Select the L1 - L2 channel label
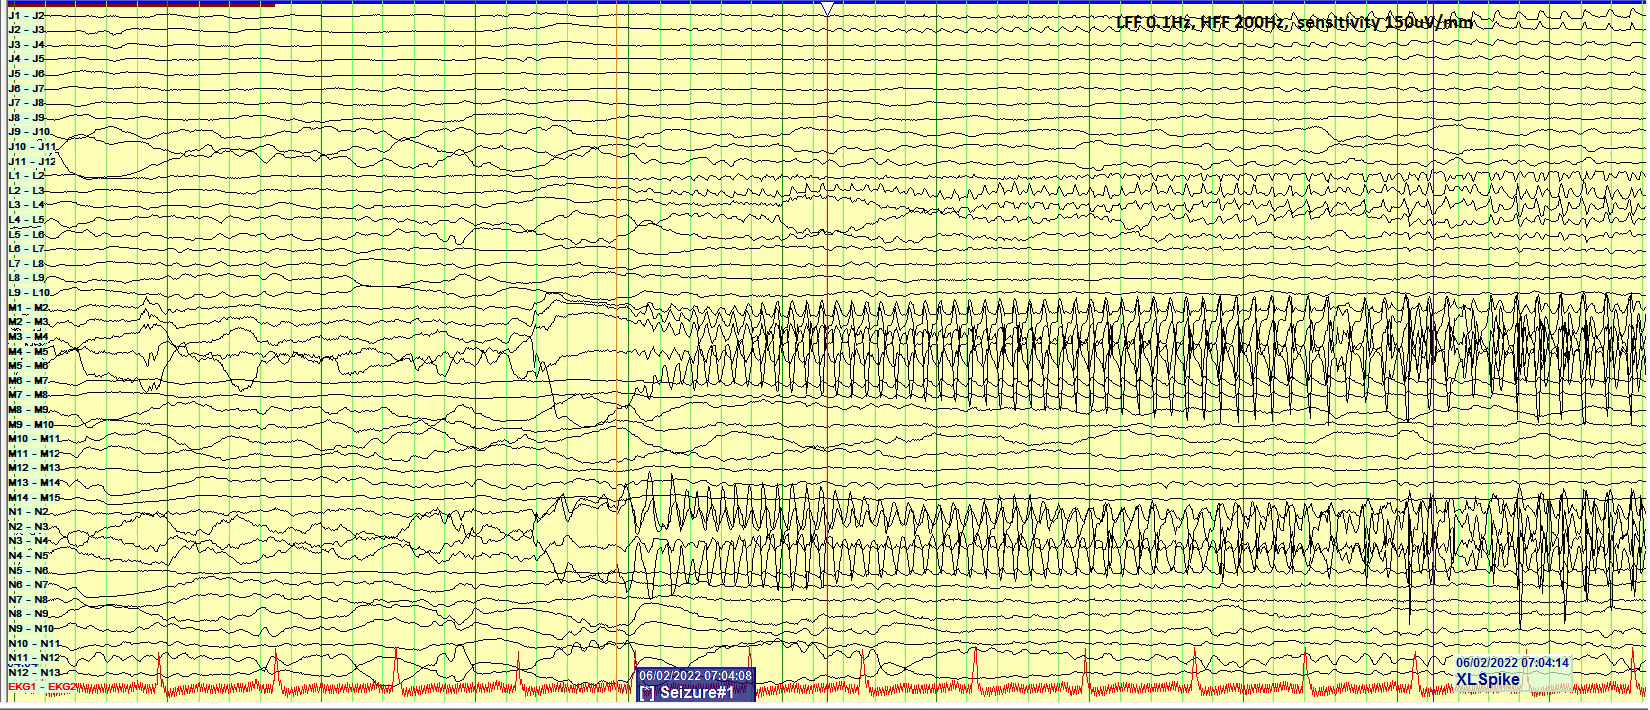 [x=26, y=176]
